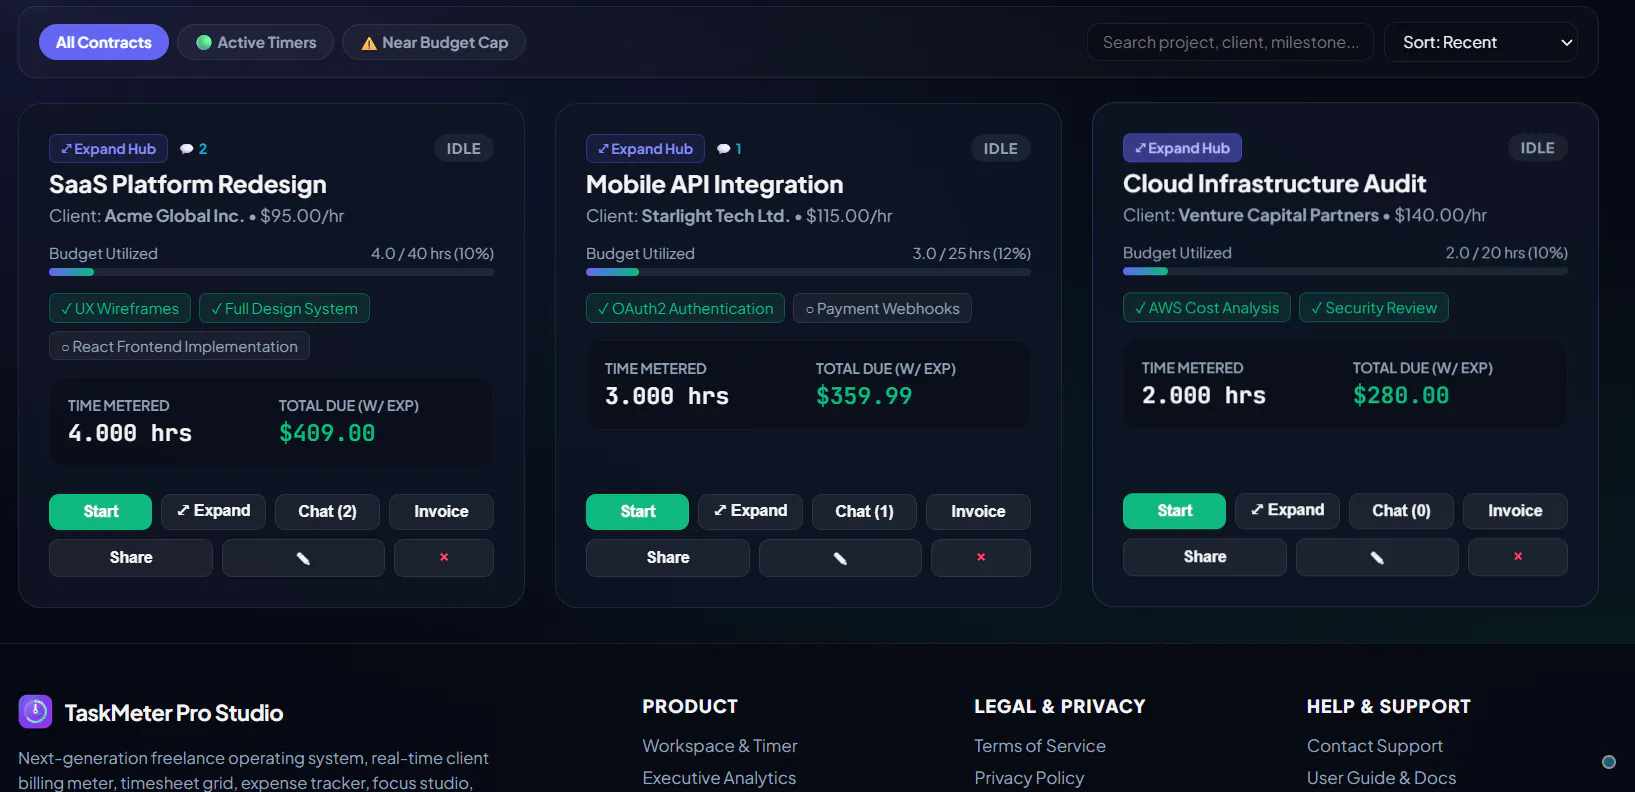Toggle the UX Wireframes milestone
Screen dimensions: 1635x792
(x=120, y=309)
